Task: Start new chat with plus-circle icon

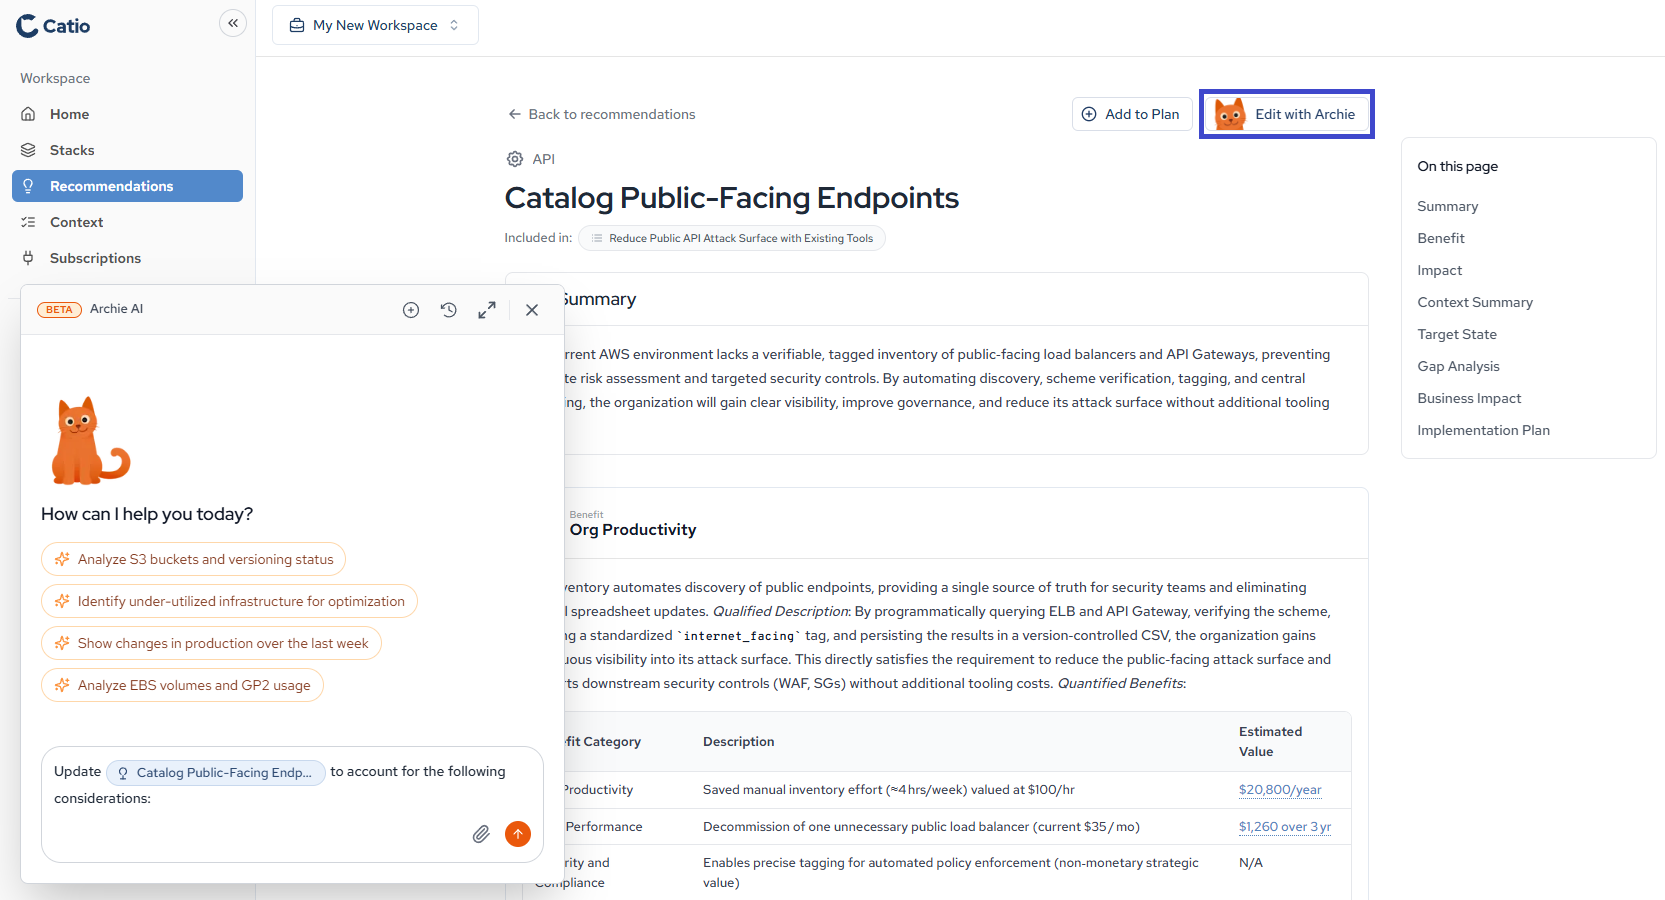Action: coord(411,310)
